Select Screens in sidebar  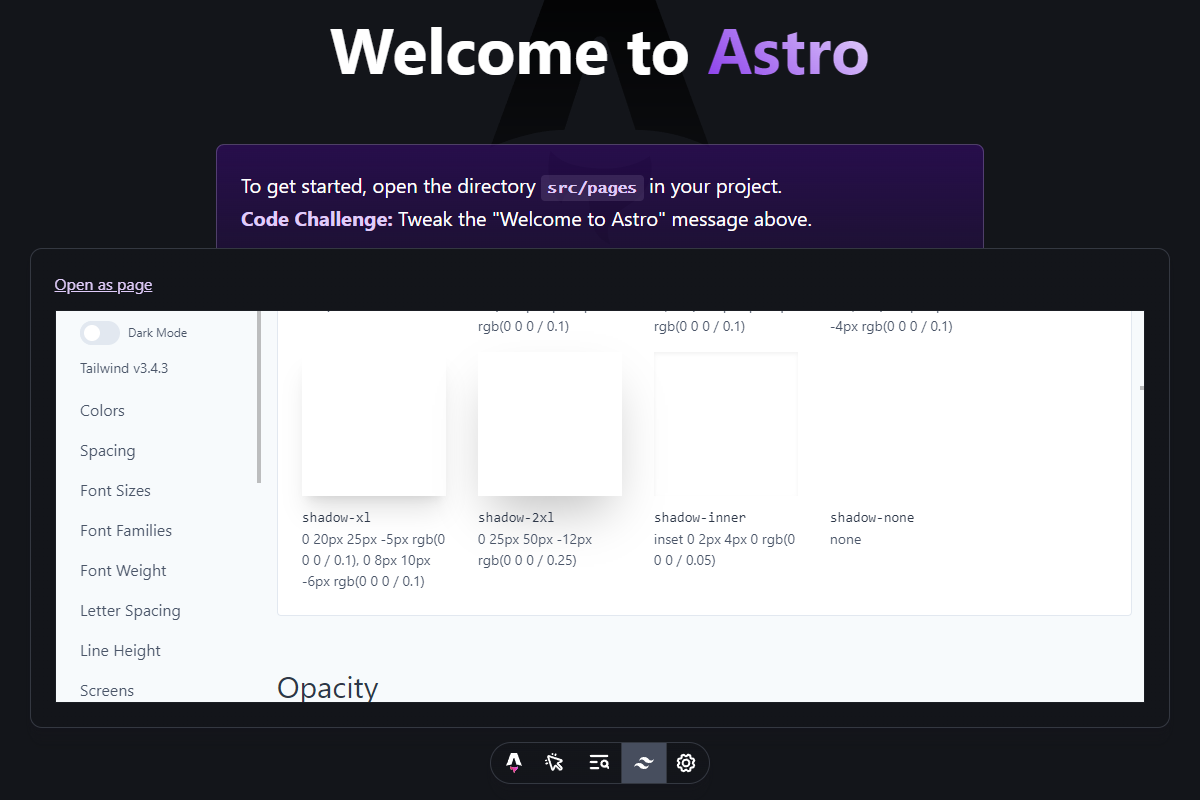pos(107,691)
